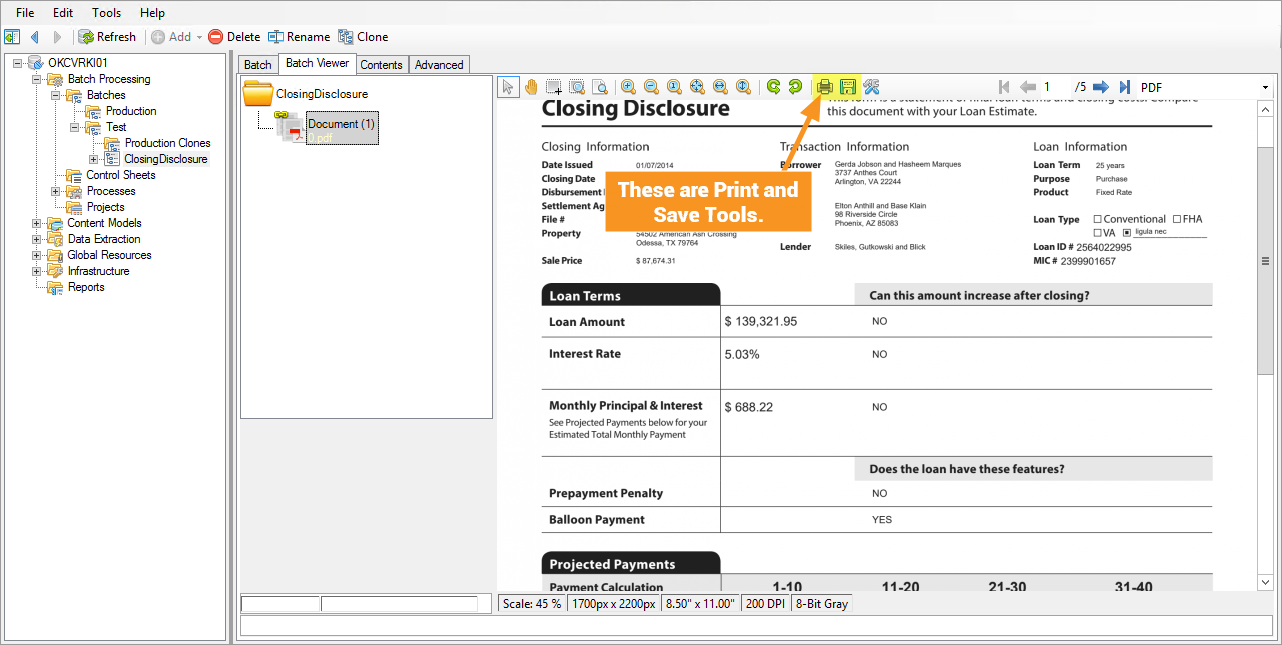Go to the previous page
The width and height of the screenshot is (1282, 645).
pos(1027,87)
